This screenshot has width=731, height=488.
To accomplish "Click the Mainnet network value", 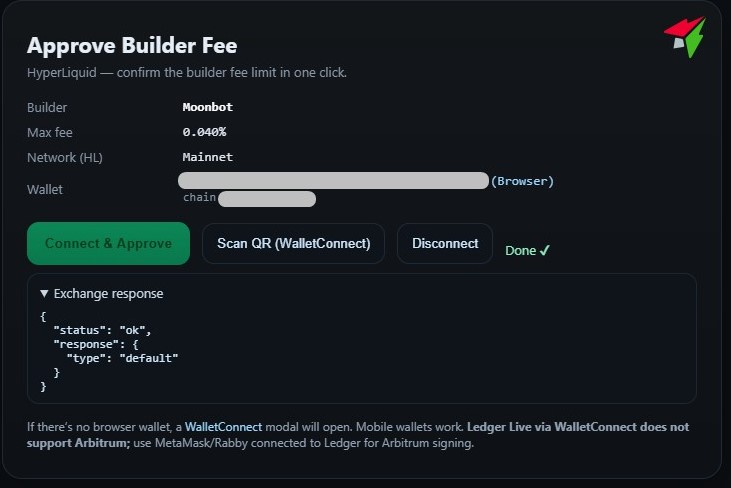I will click(207, 157).
